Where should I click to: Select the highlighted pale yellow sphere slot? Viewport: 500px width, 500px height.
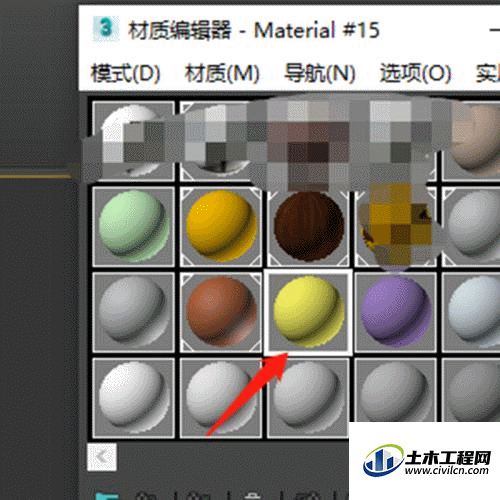click(x=308, y=312)
